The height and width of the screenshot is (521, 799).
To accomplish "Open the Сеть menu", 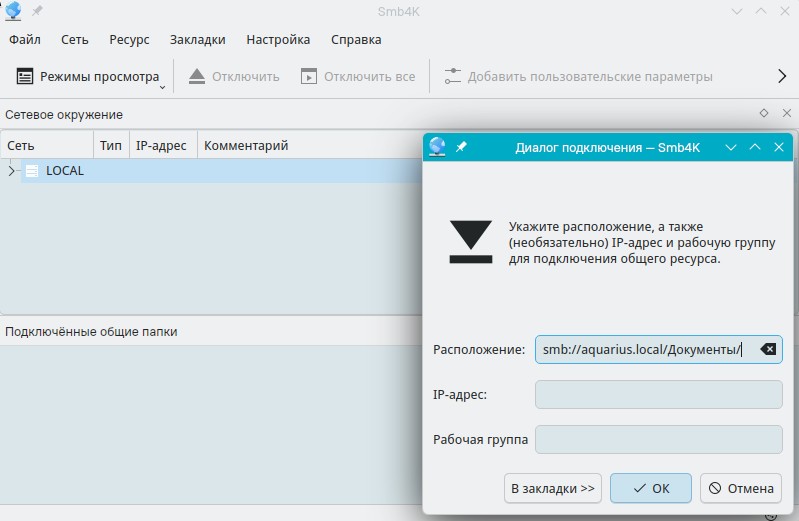I will point(74,40).
